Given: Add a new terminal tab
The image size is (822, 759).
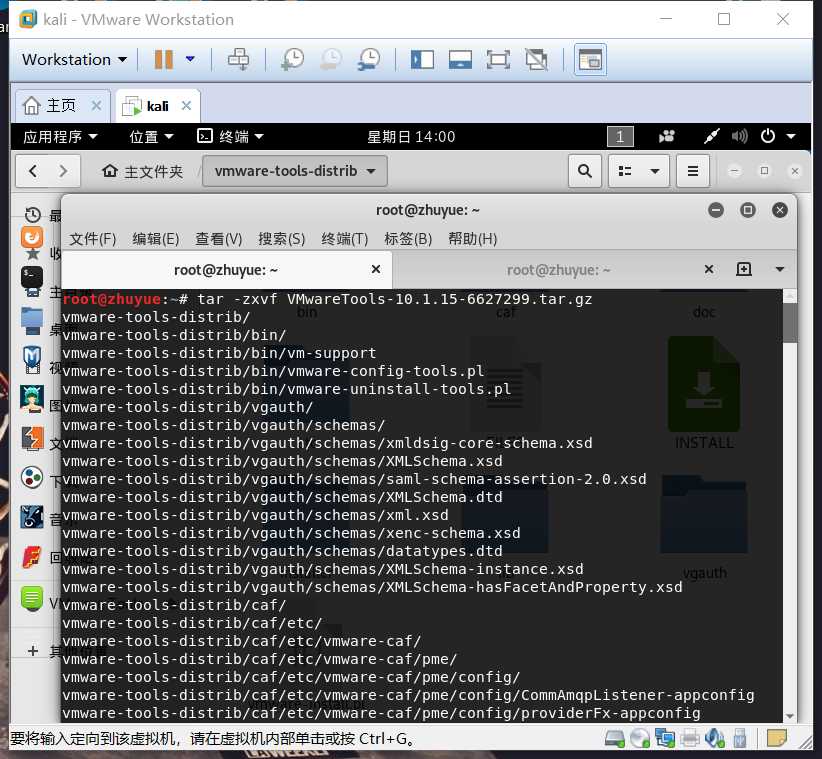Looking at the screenshot, I should [x=744, y=269].
